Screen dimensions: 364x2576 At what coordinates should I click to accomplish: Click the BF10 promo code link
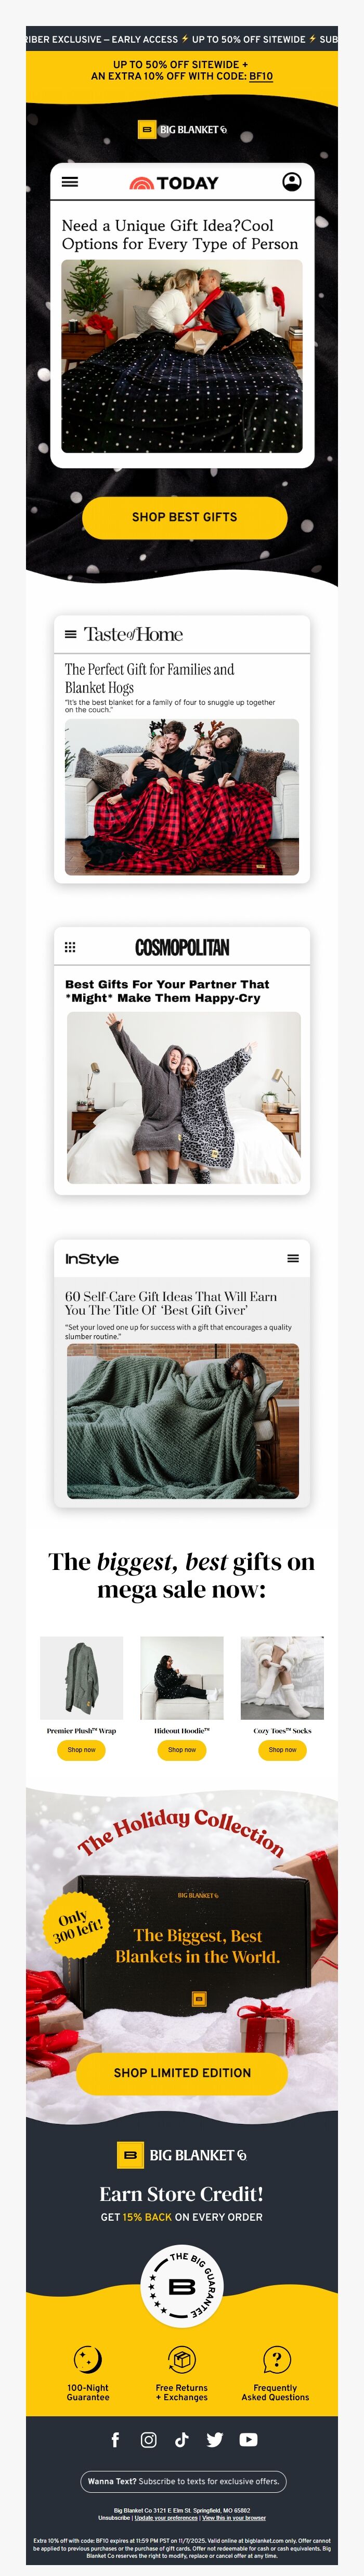coord(261,76)
